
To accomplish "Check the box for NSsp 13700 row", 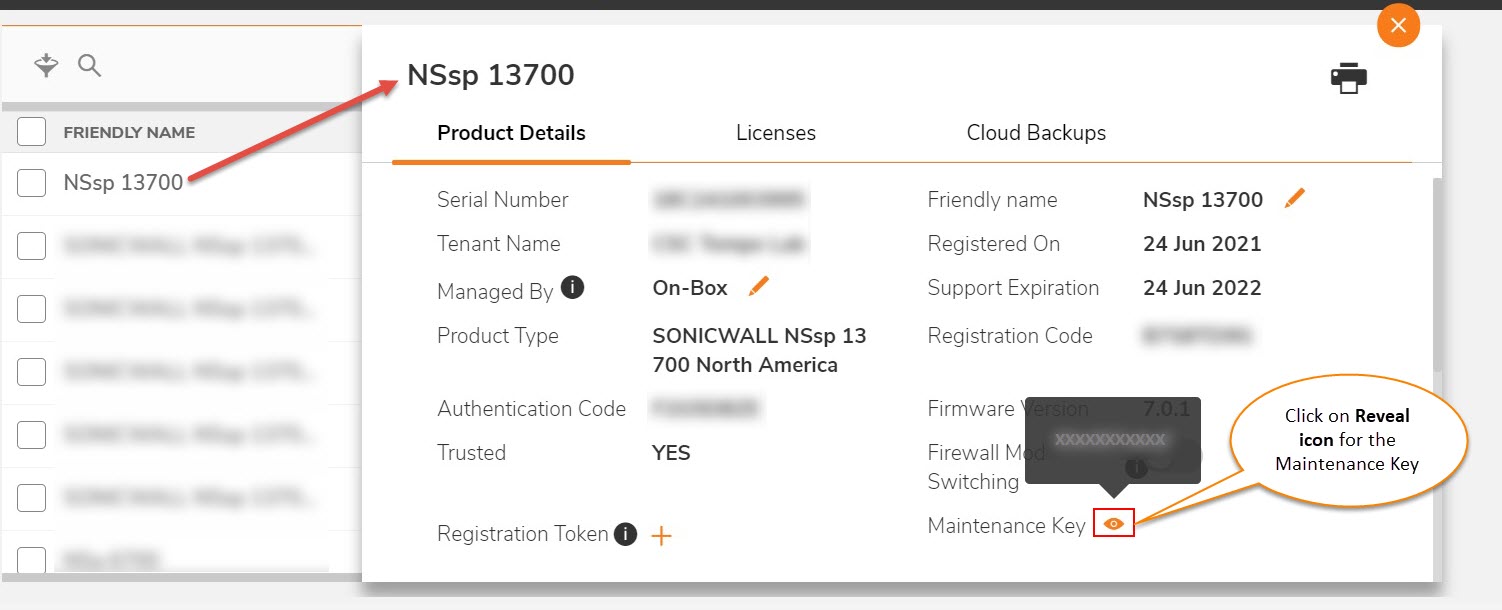I will (32, 183).
